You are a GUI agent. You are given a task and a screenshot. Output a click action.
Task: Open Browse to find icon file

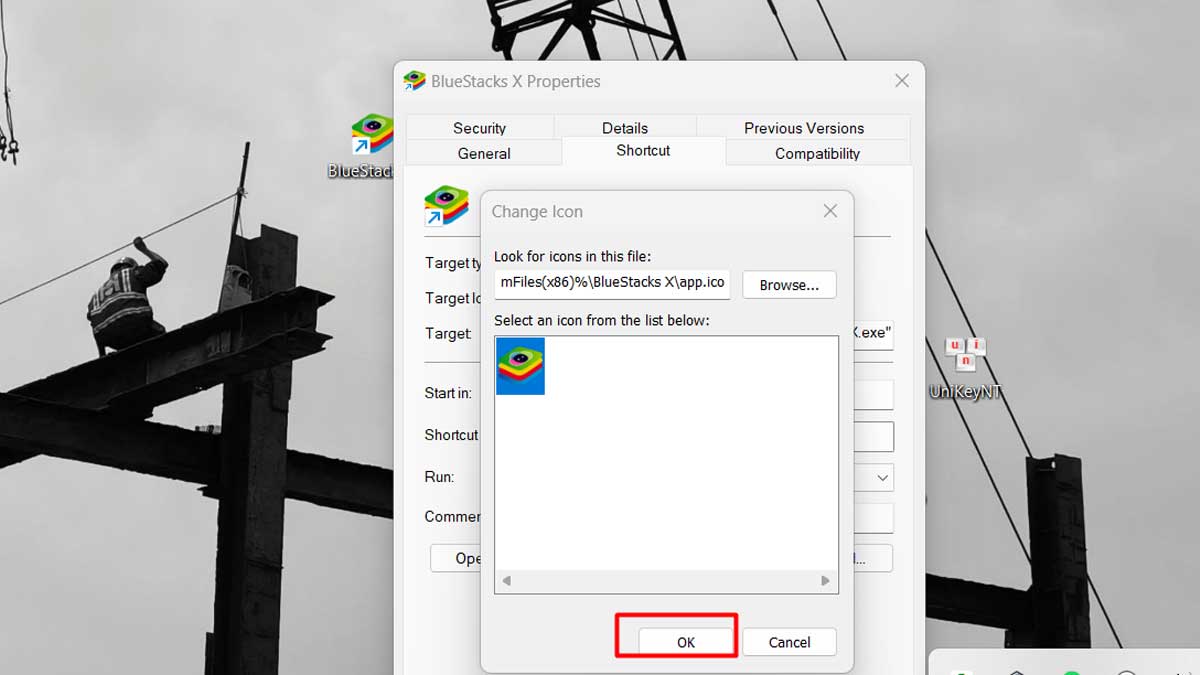(789, 285)
